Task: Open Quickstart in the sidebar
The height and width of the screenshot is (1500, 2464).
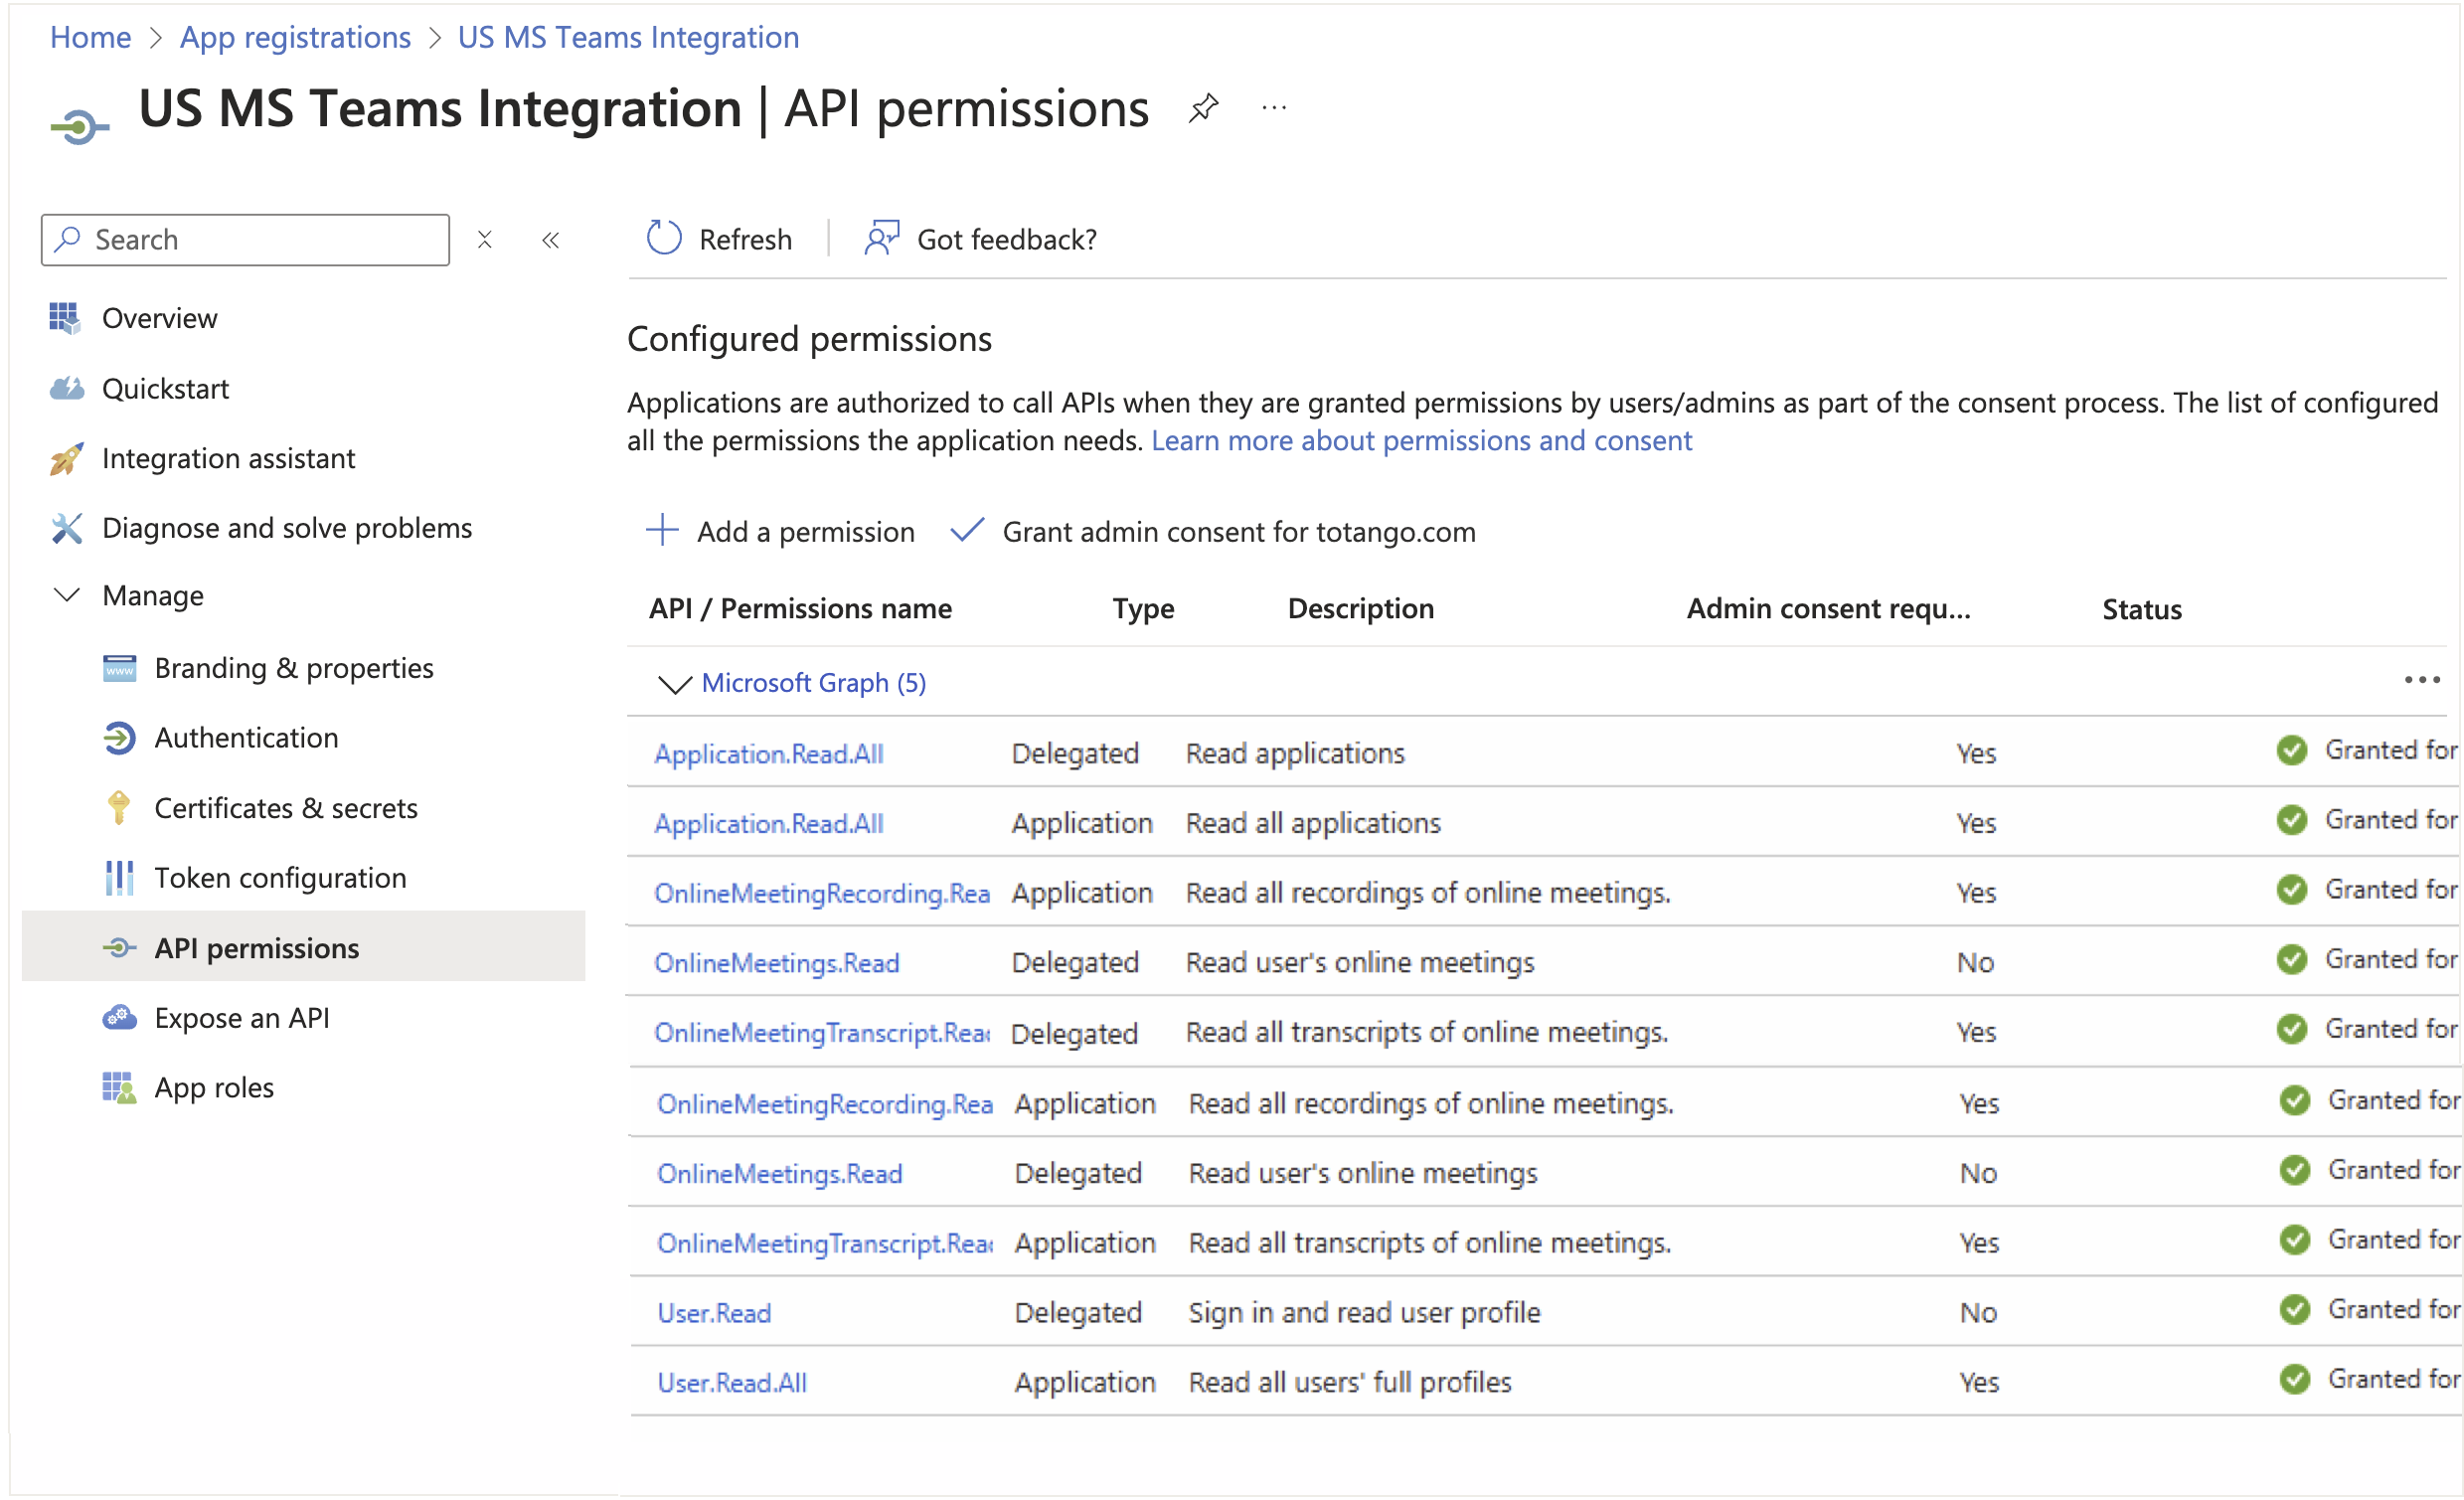Action: [x=166, y=388]
